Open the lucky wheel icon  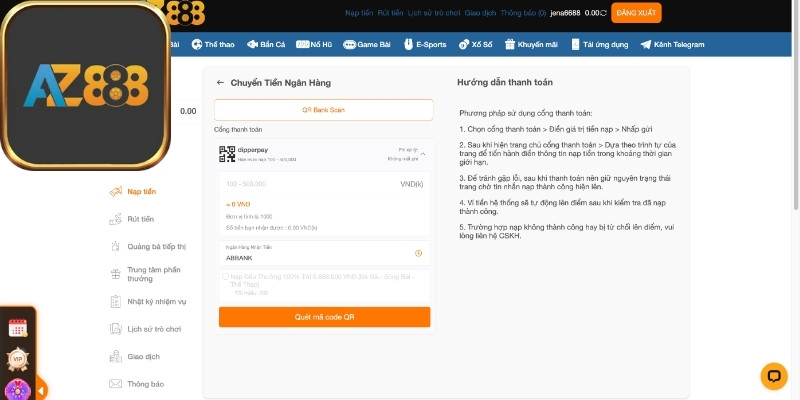[x=18, y=389]
